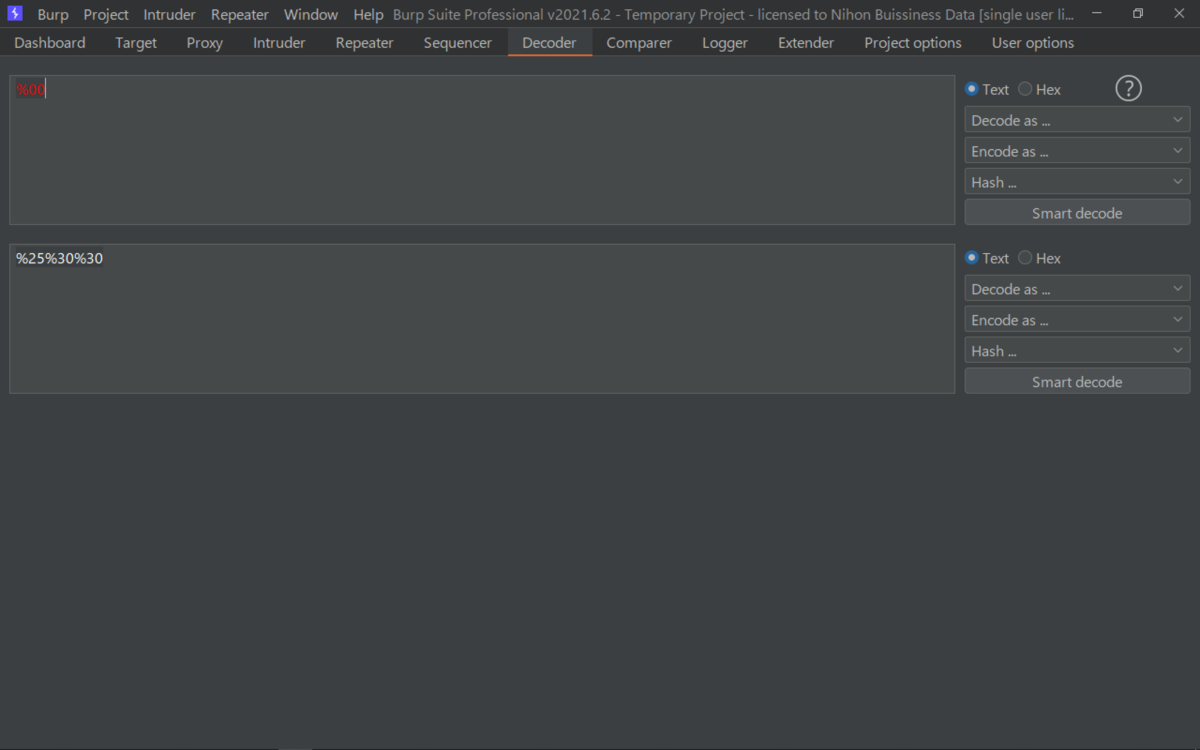Switch to the Intruder tab

(x=279, y=43)
